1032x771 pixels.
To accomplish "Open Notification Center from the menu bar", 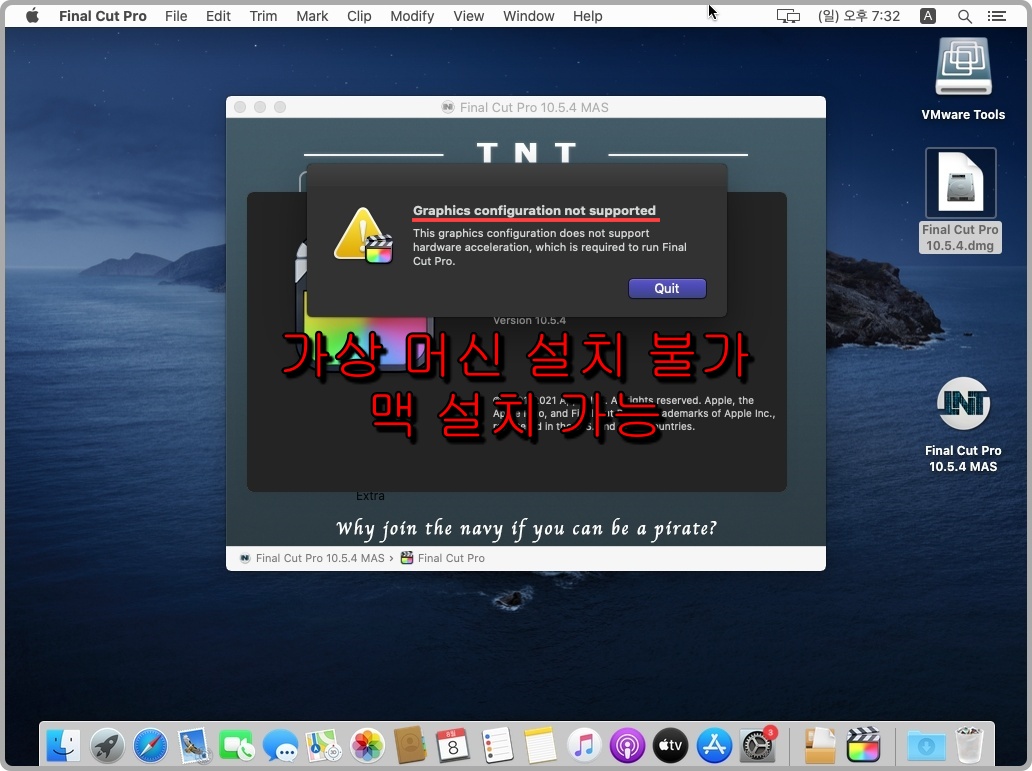I will (x=996, y=15).
